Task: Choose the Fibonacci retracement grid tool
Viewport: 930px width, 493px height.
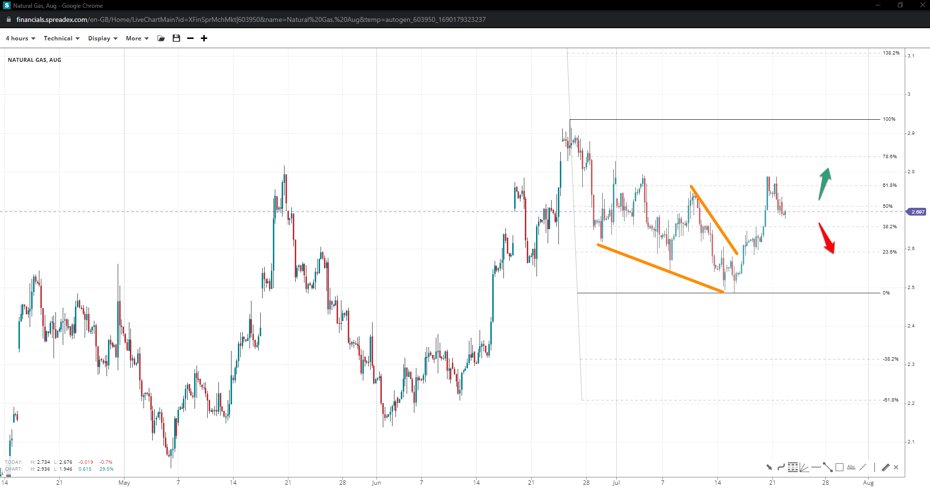Action: click(792, 467)
